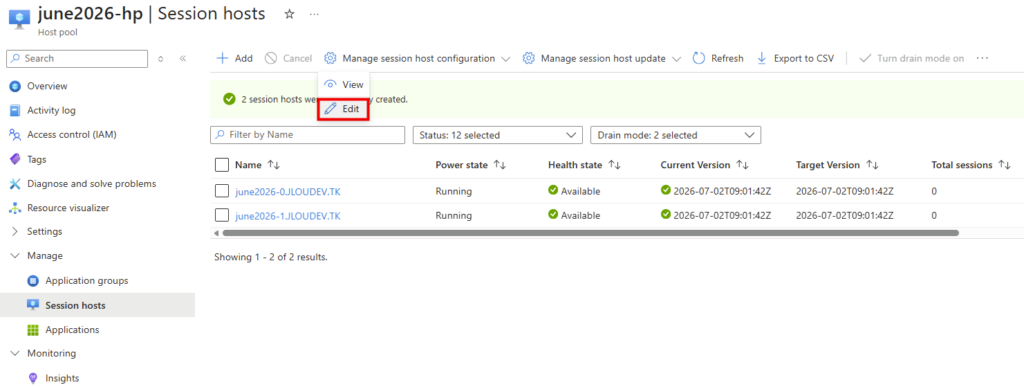Image resolution: width=1024 pixels, height=387 pixels.
Task: Sort by Target Version using its arrows
Action: point(872,165)
